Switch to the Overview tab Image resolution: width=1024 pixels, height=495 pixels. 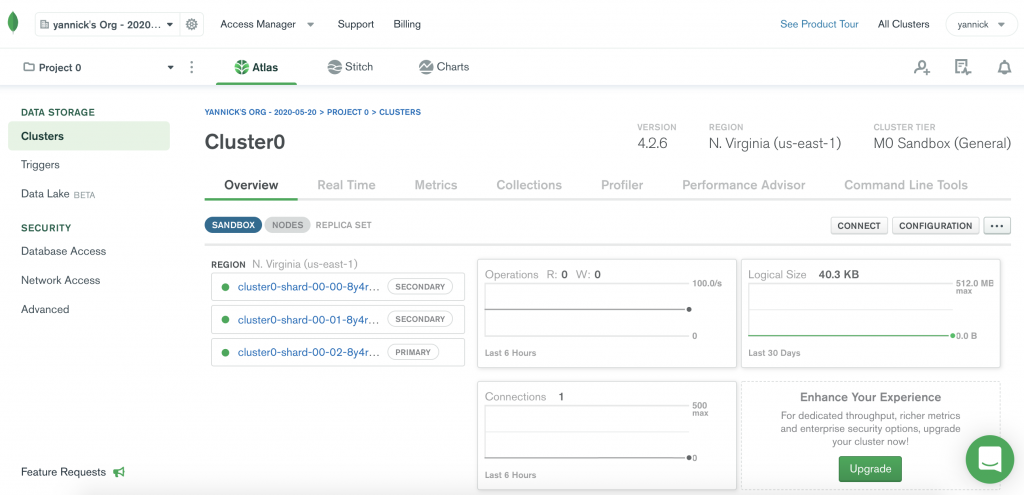pos(251,185)
